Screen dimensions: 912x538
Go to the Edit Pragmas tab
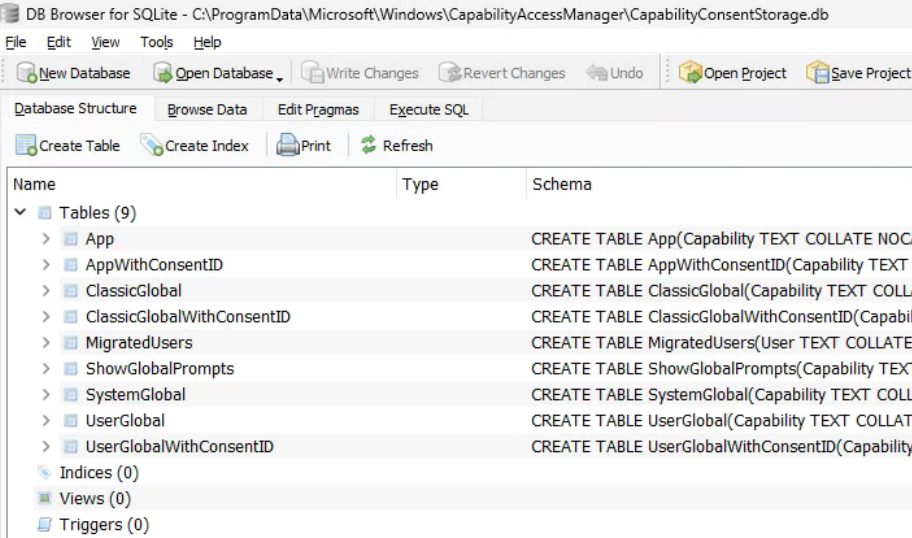pos(318,110)
